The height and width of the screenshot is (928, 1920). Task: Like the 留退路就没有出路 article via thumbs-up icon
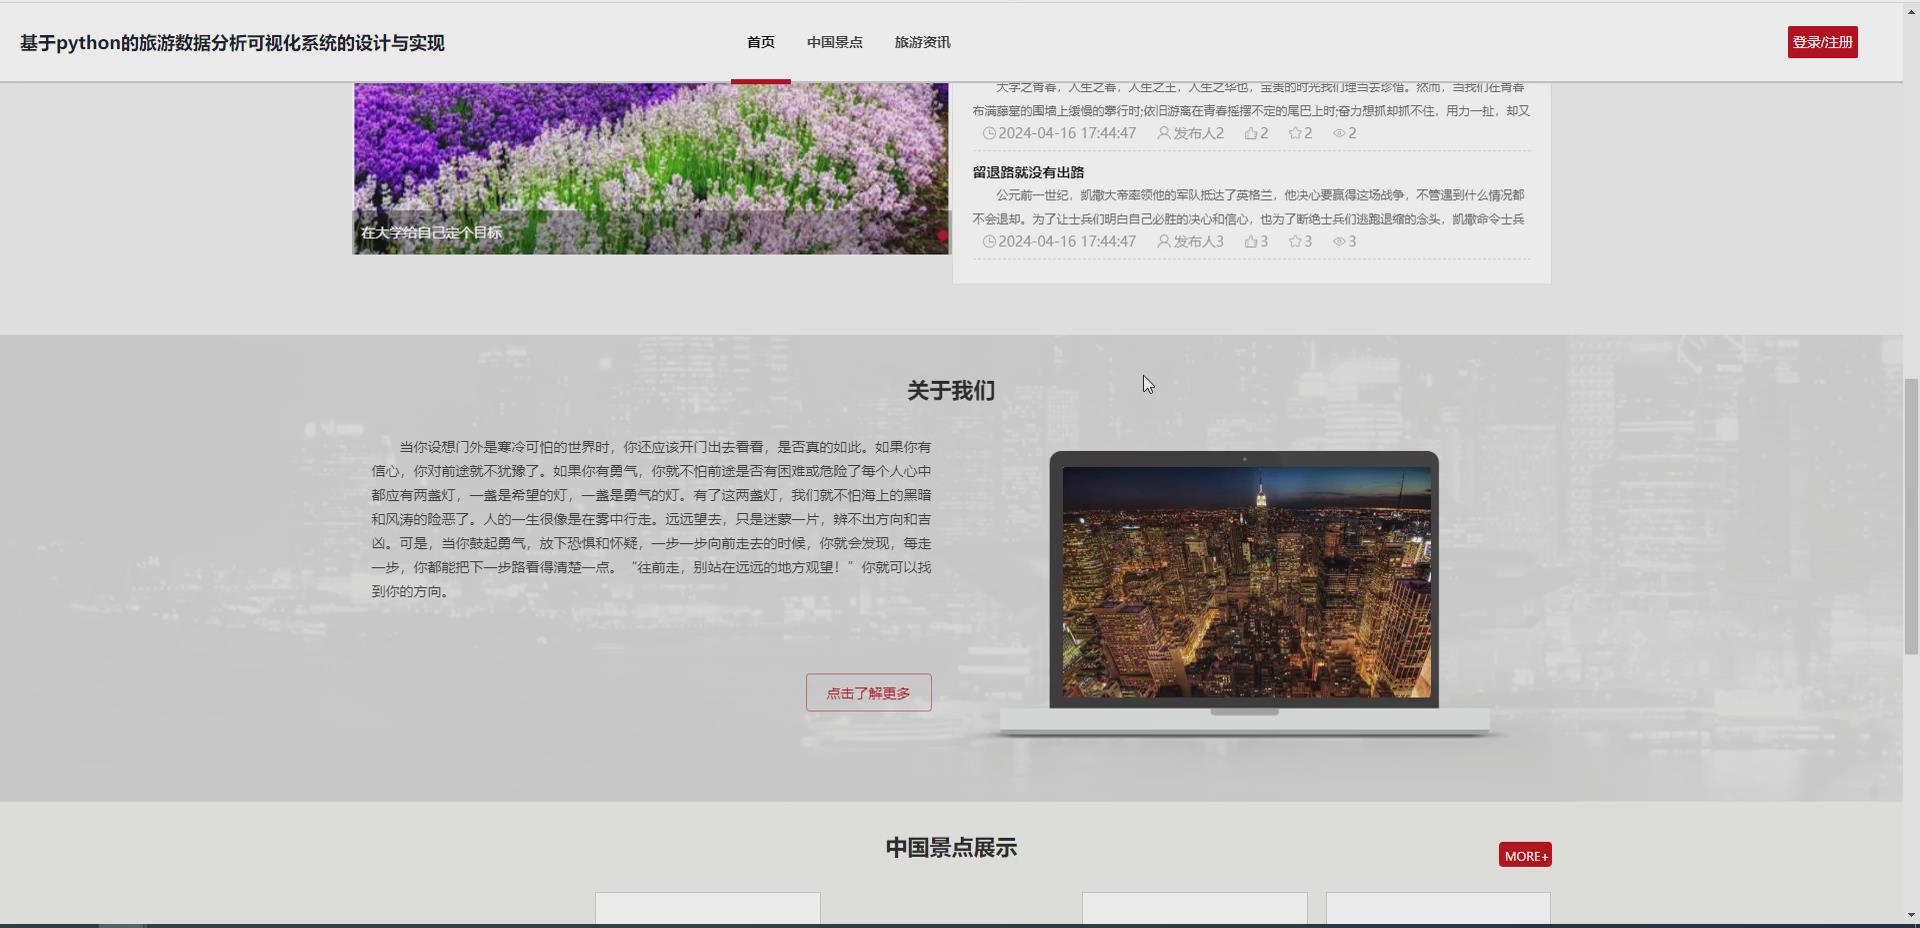[x=1249, y=241]
